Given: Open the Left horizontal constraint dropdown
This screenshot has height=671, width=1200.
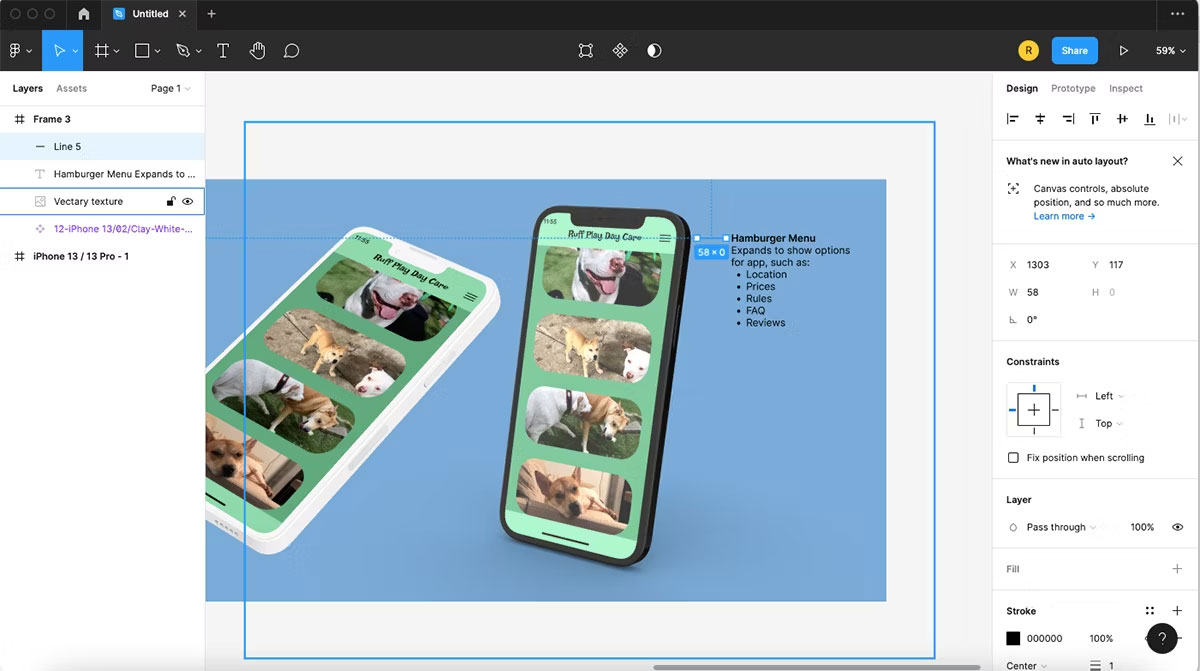Looking at the screenshot, I should [1109, 396].
